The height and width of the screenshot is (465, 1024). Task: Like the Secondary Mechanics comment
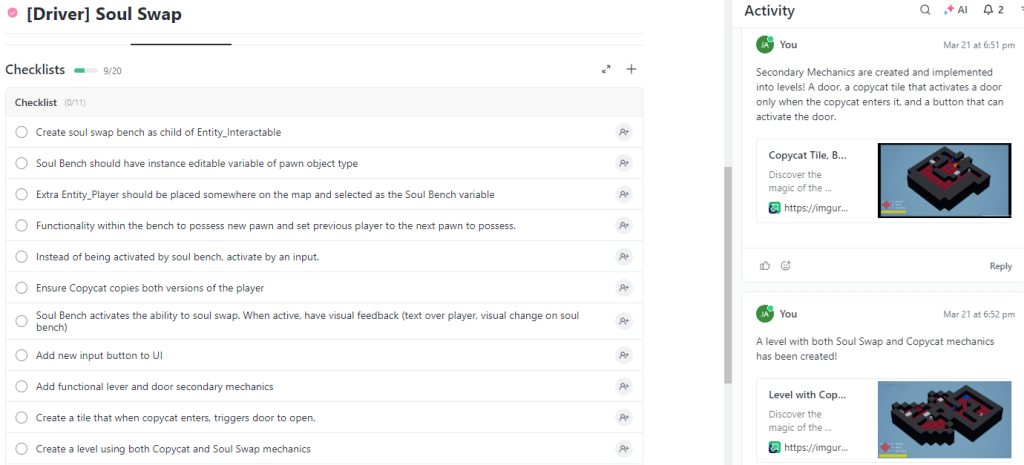click(x=765, y=266)
